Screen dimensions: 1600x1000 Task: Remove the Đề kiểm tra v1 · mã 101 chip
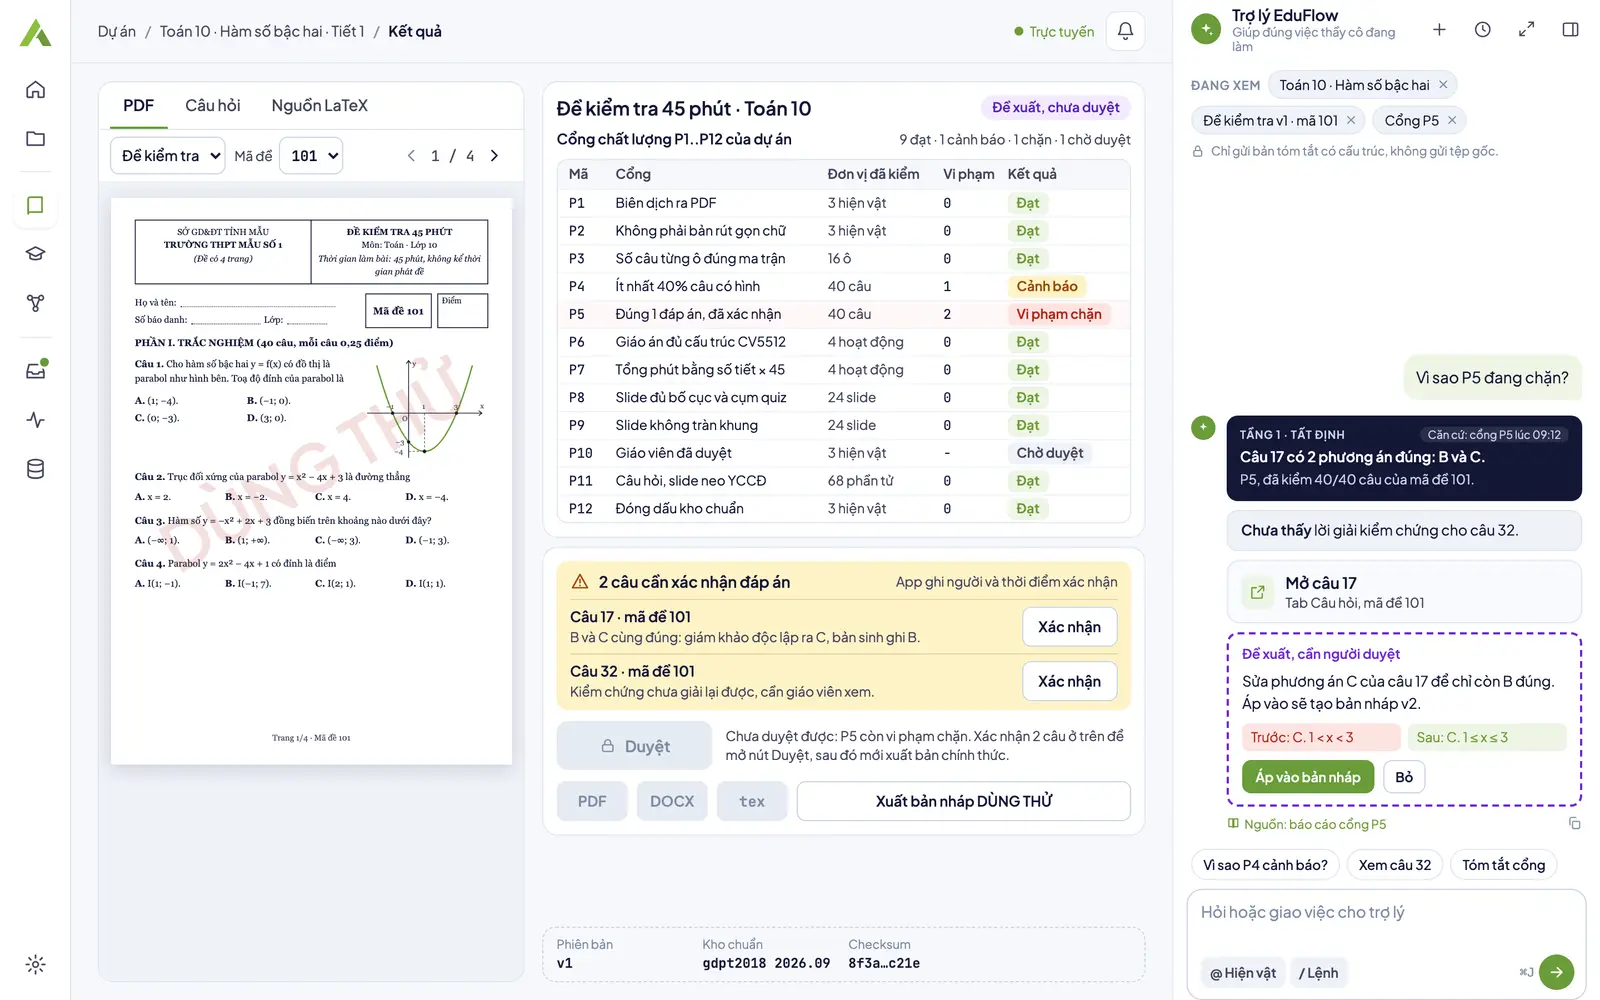pos(1351,120)
